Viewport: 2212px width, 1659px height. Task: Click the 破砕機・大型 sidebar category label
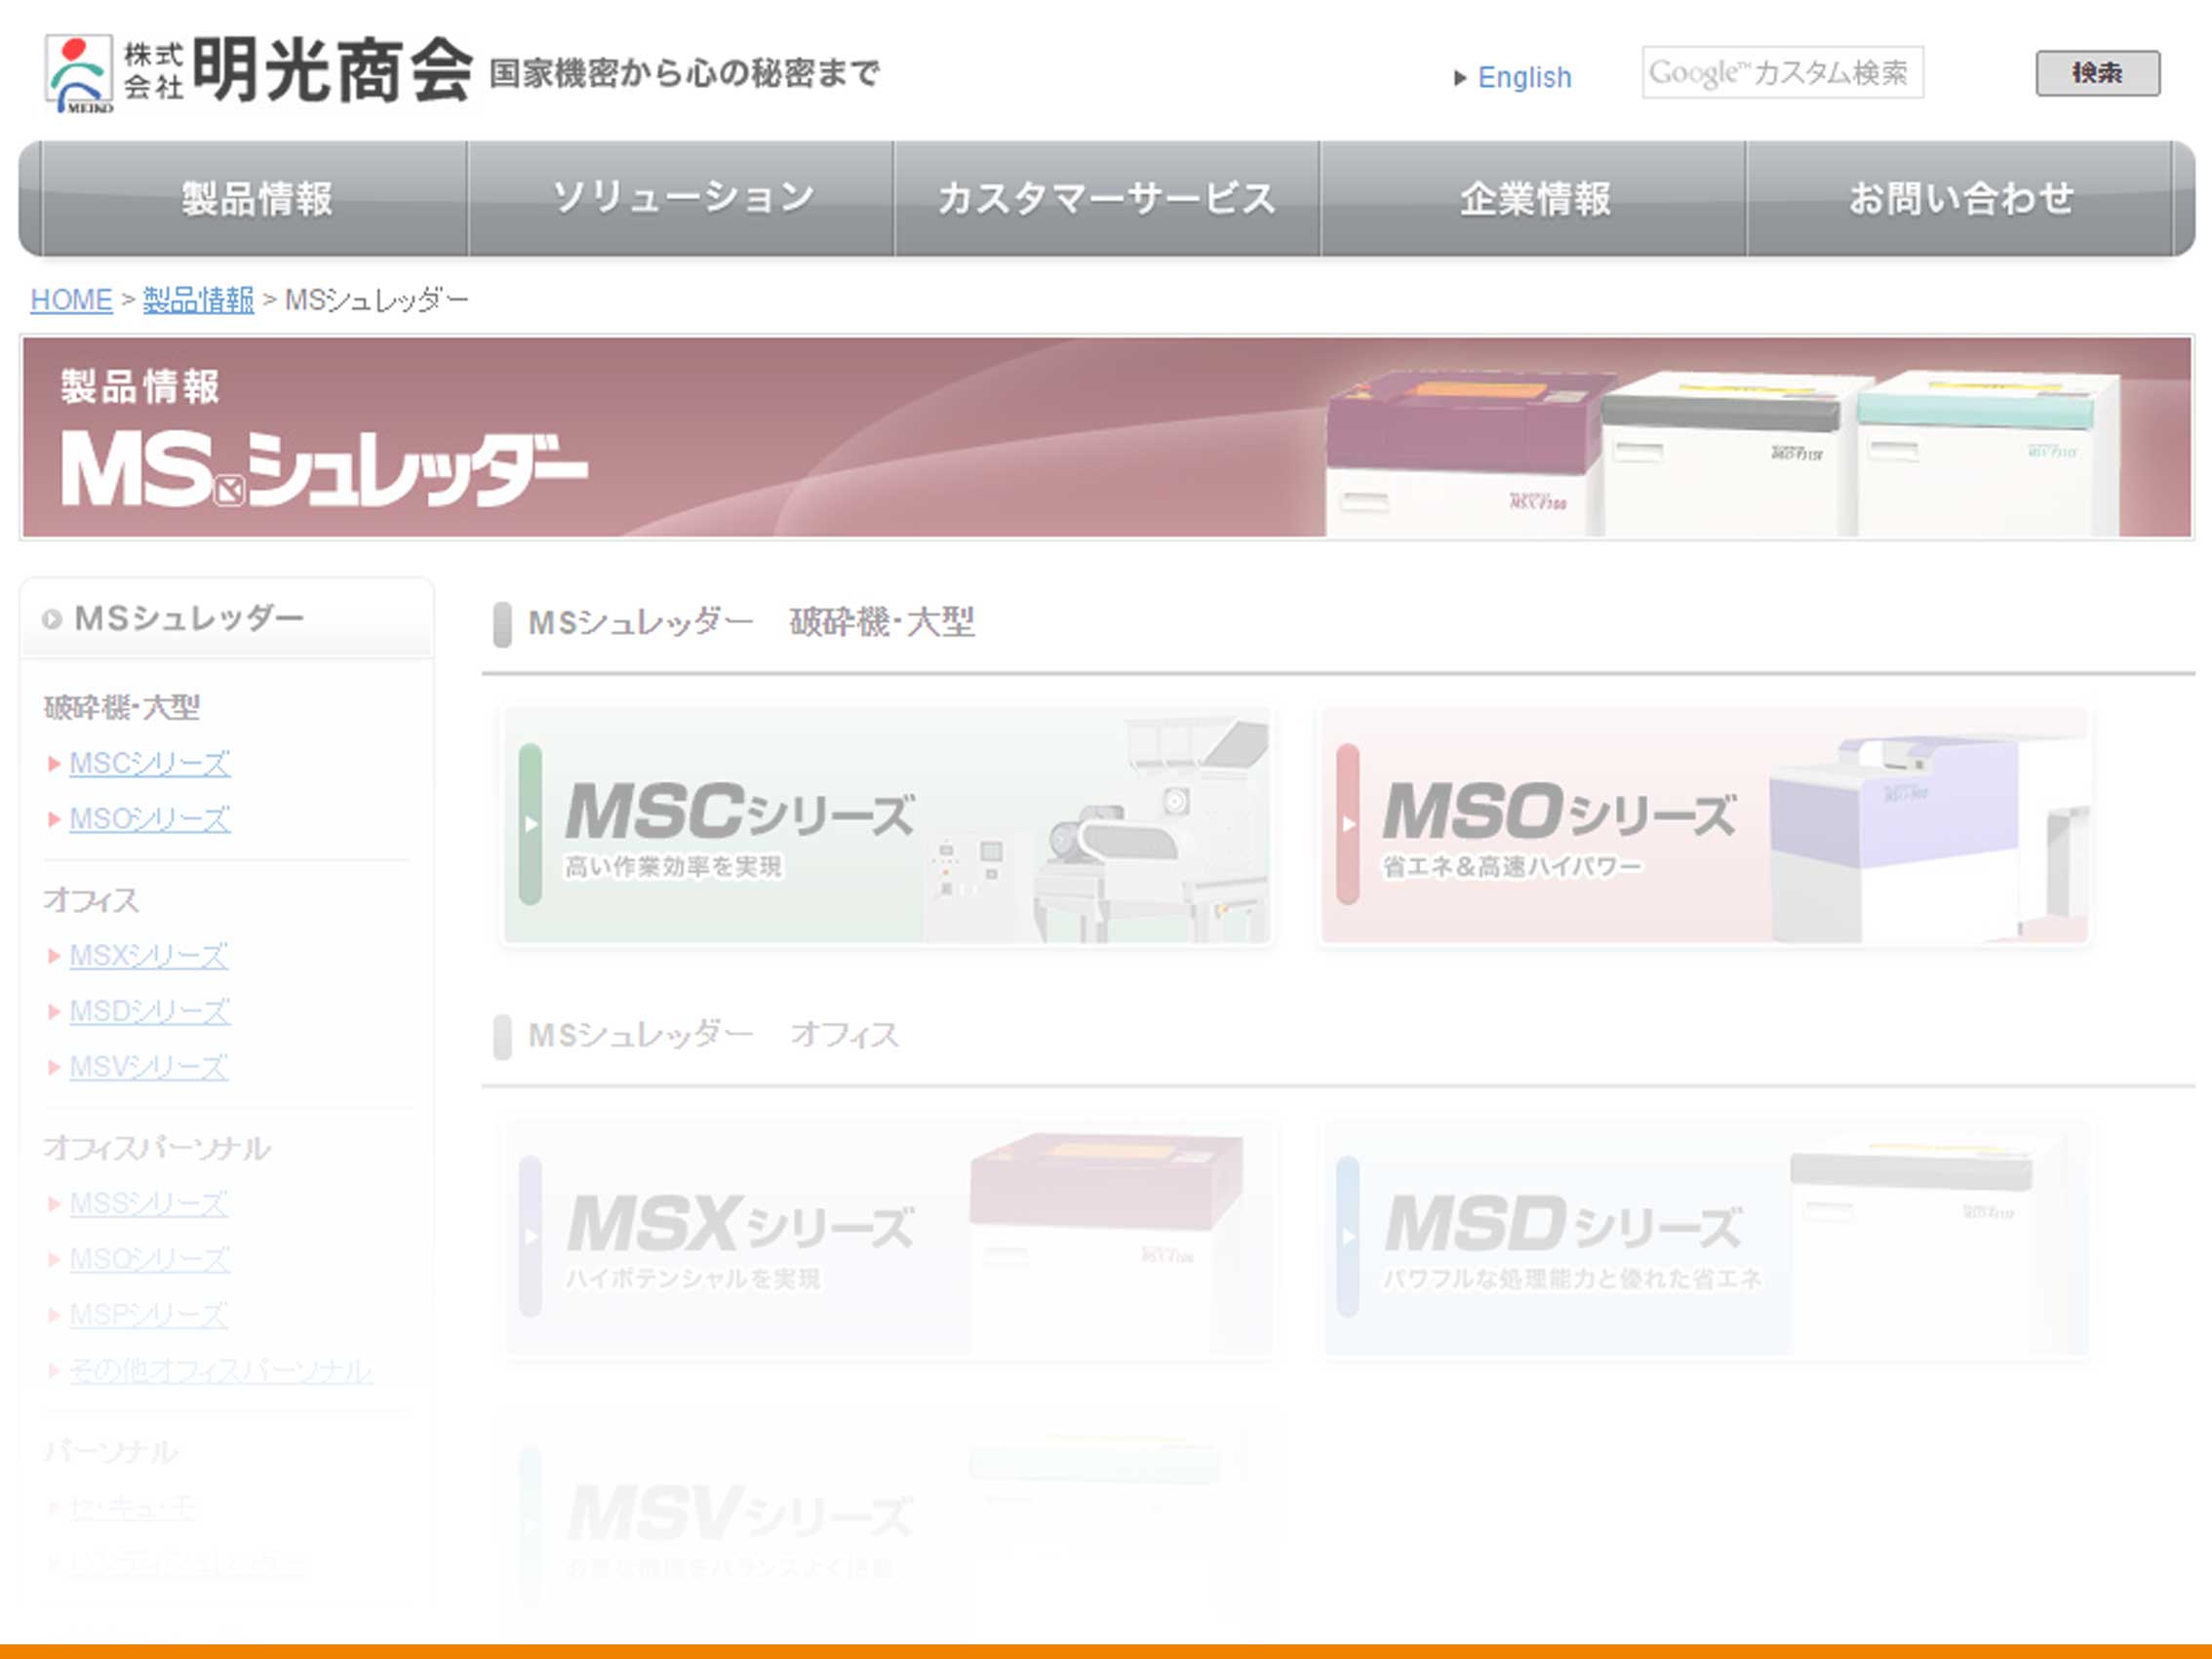click(x=122, y=707)
